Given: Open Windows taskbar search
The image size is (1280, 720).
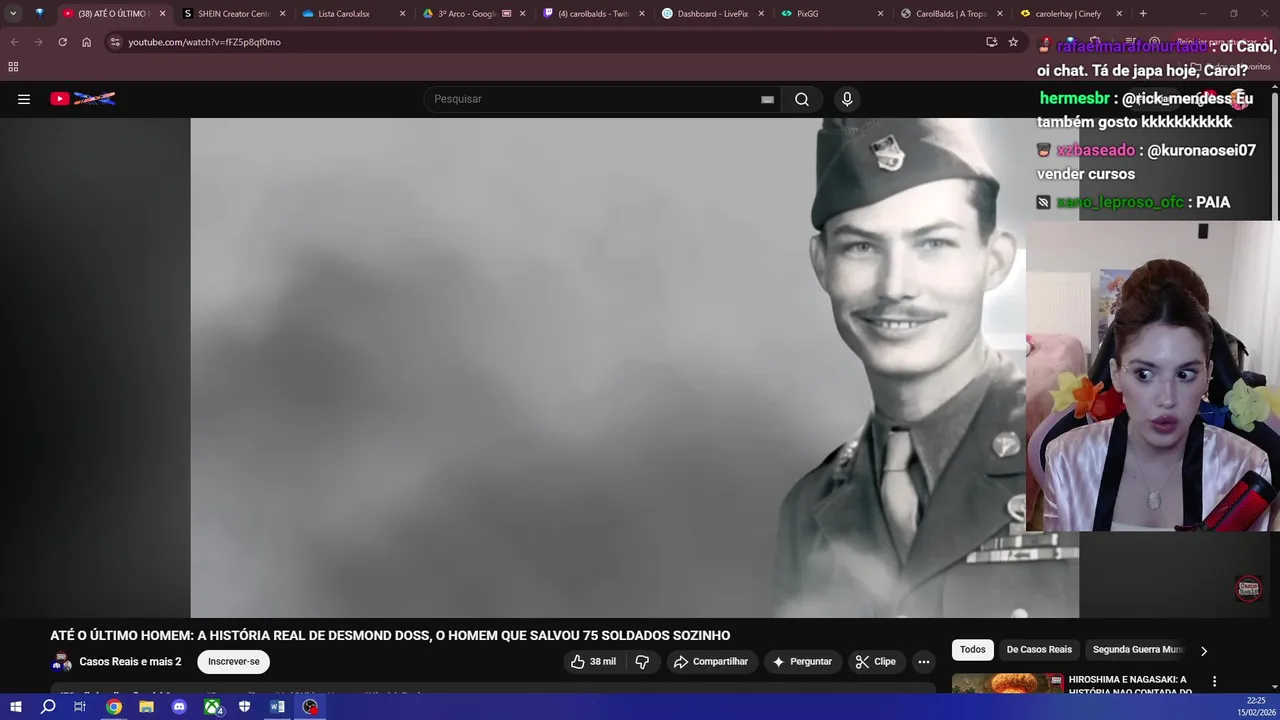Looking at the screenshot, I should click(x=48, y=707).
